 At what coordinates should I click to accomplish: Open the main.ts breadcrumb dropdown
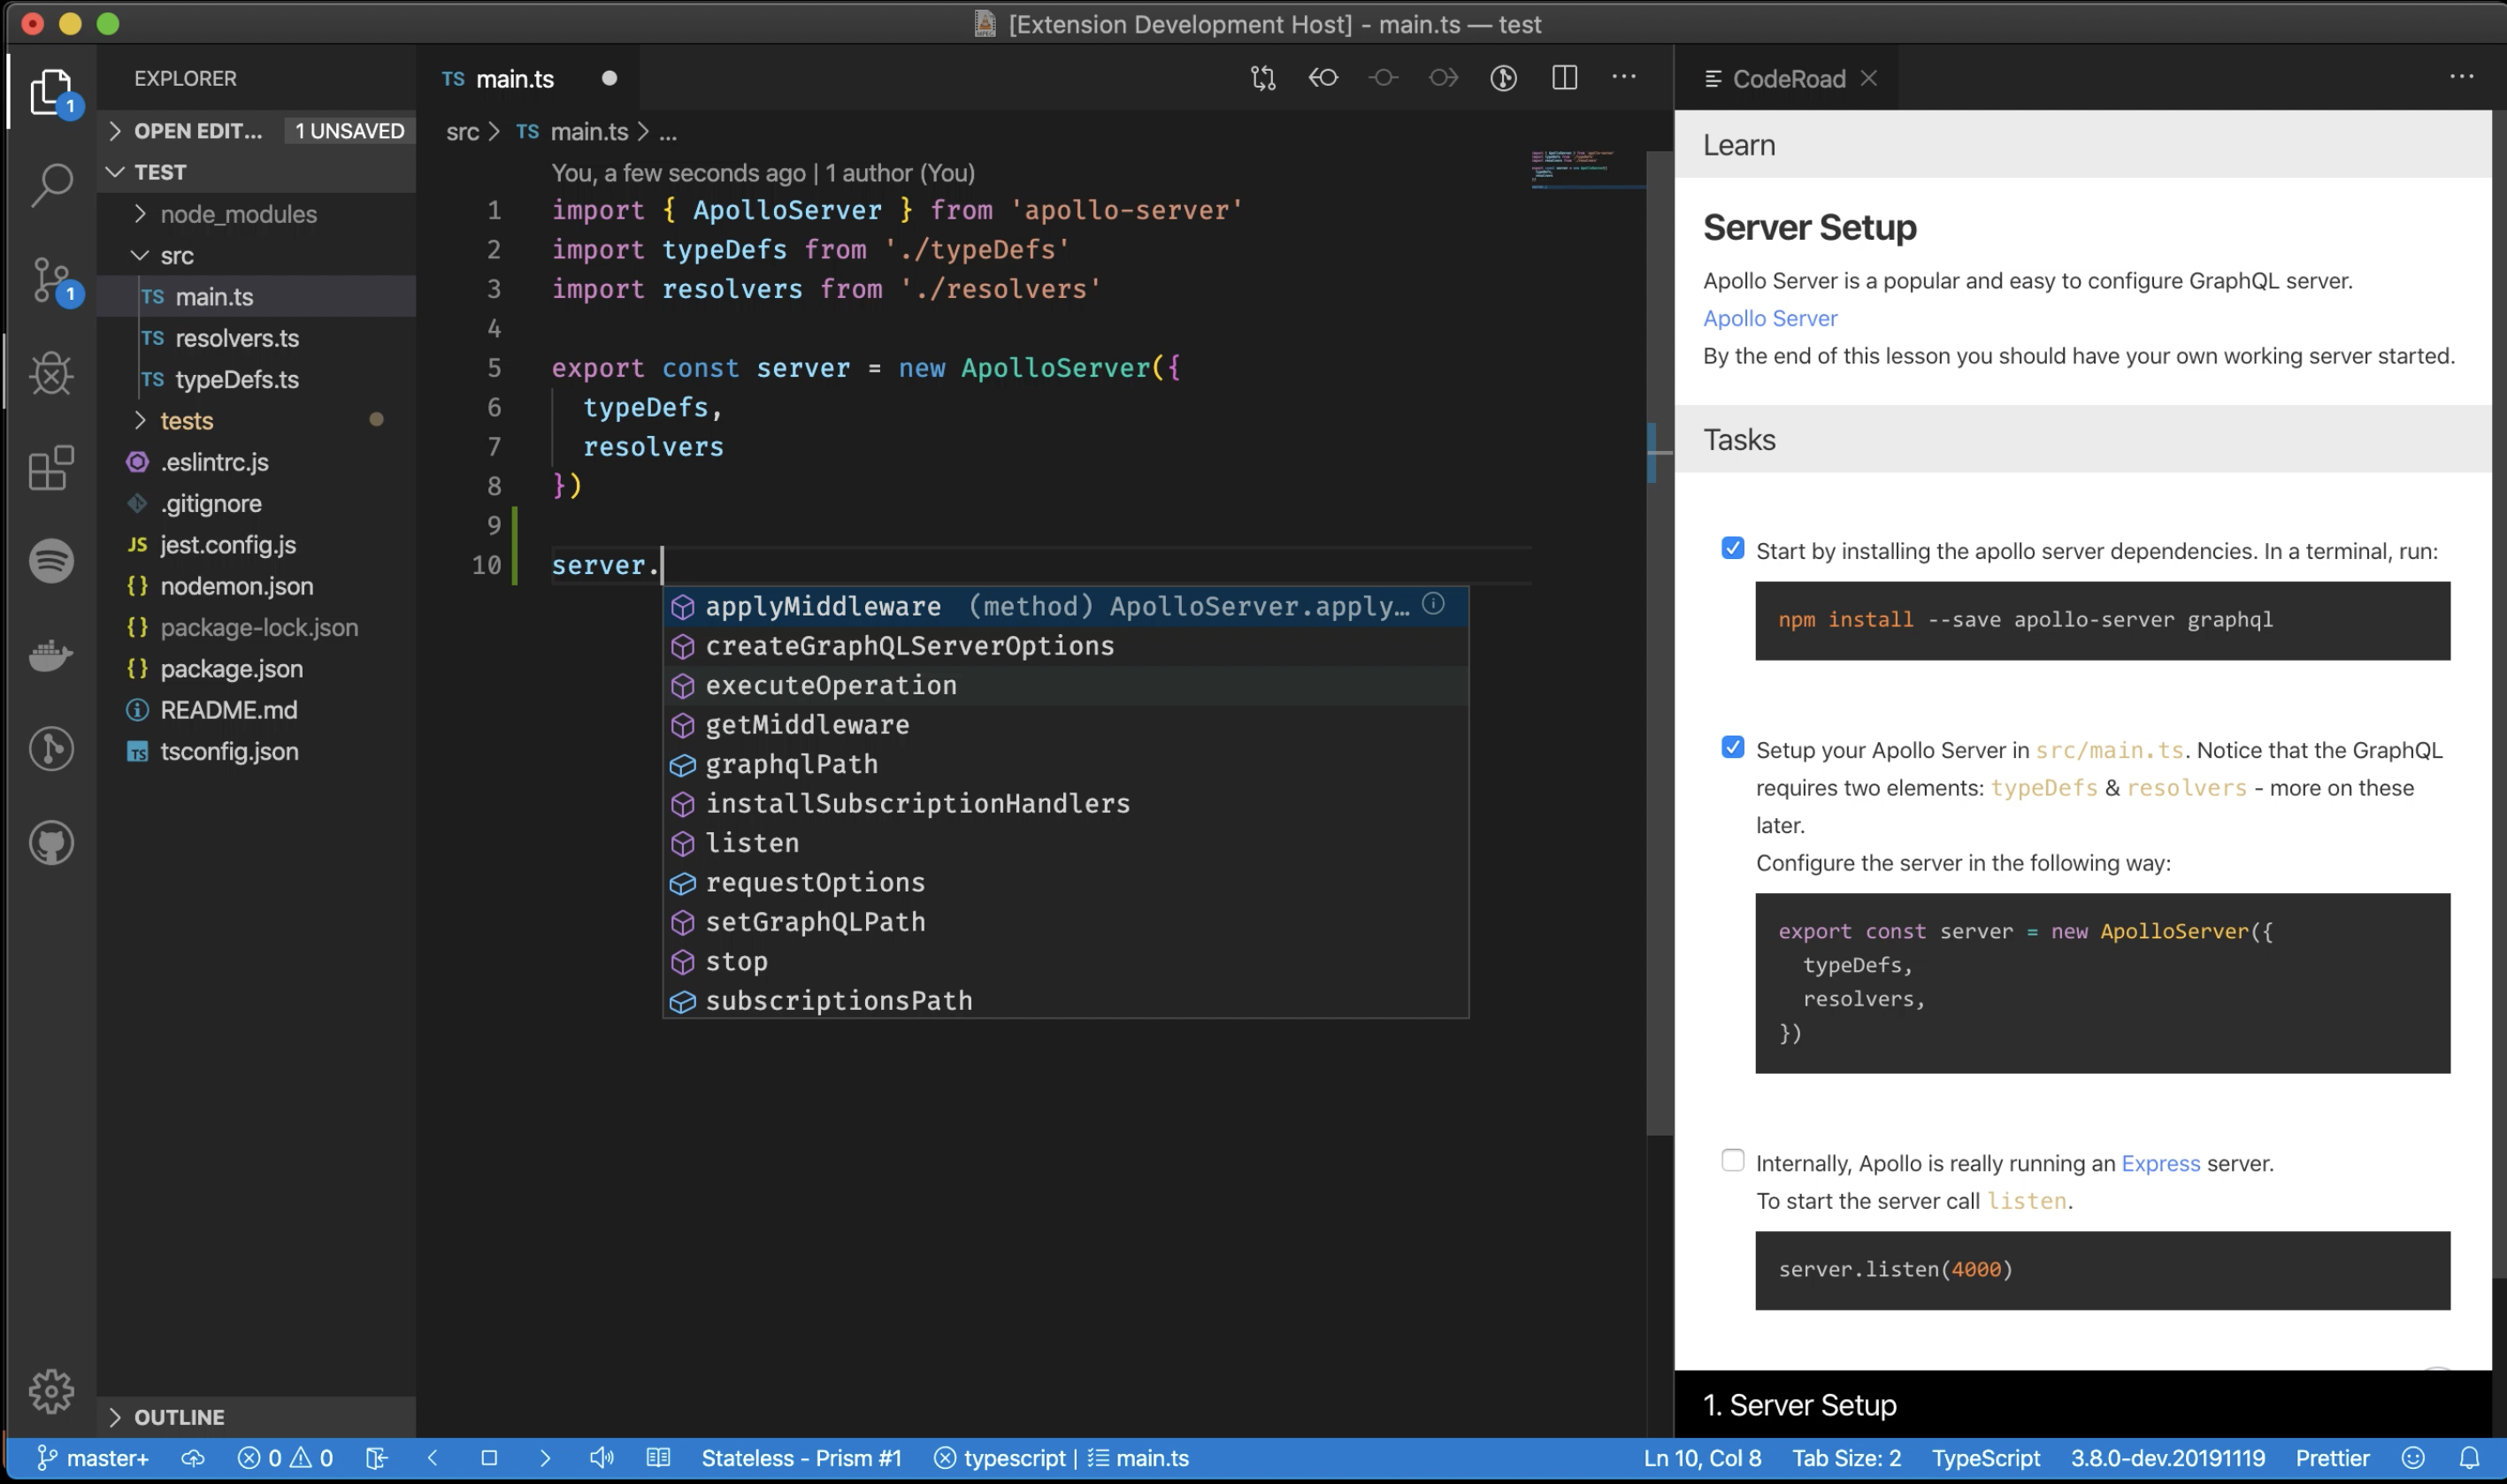[573, 131]
